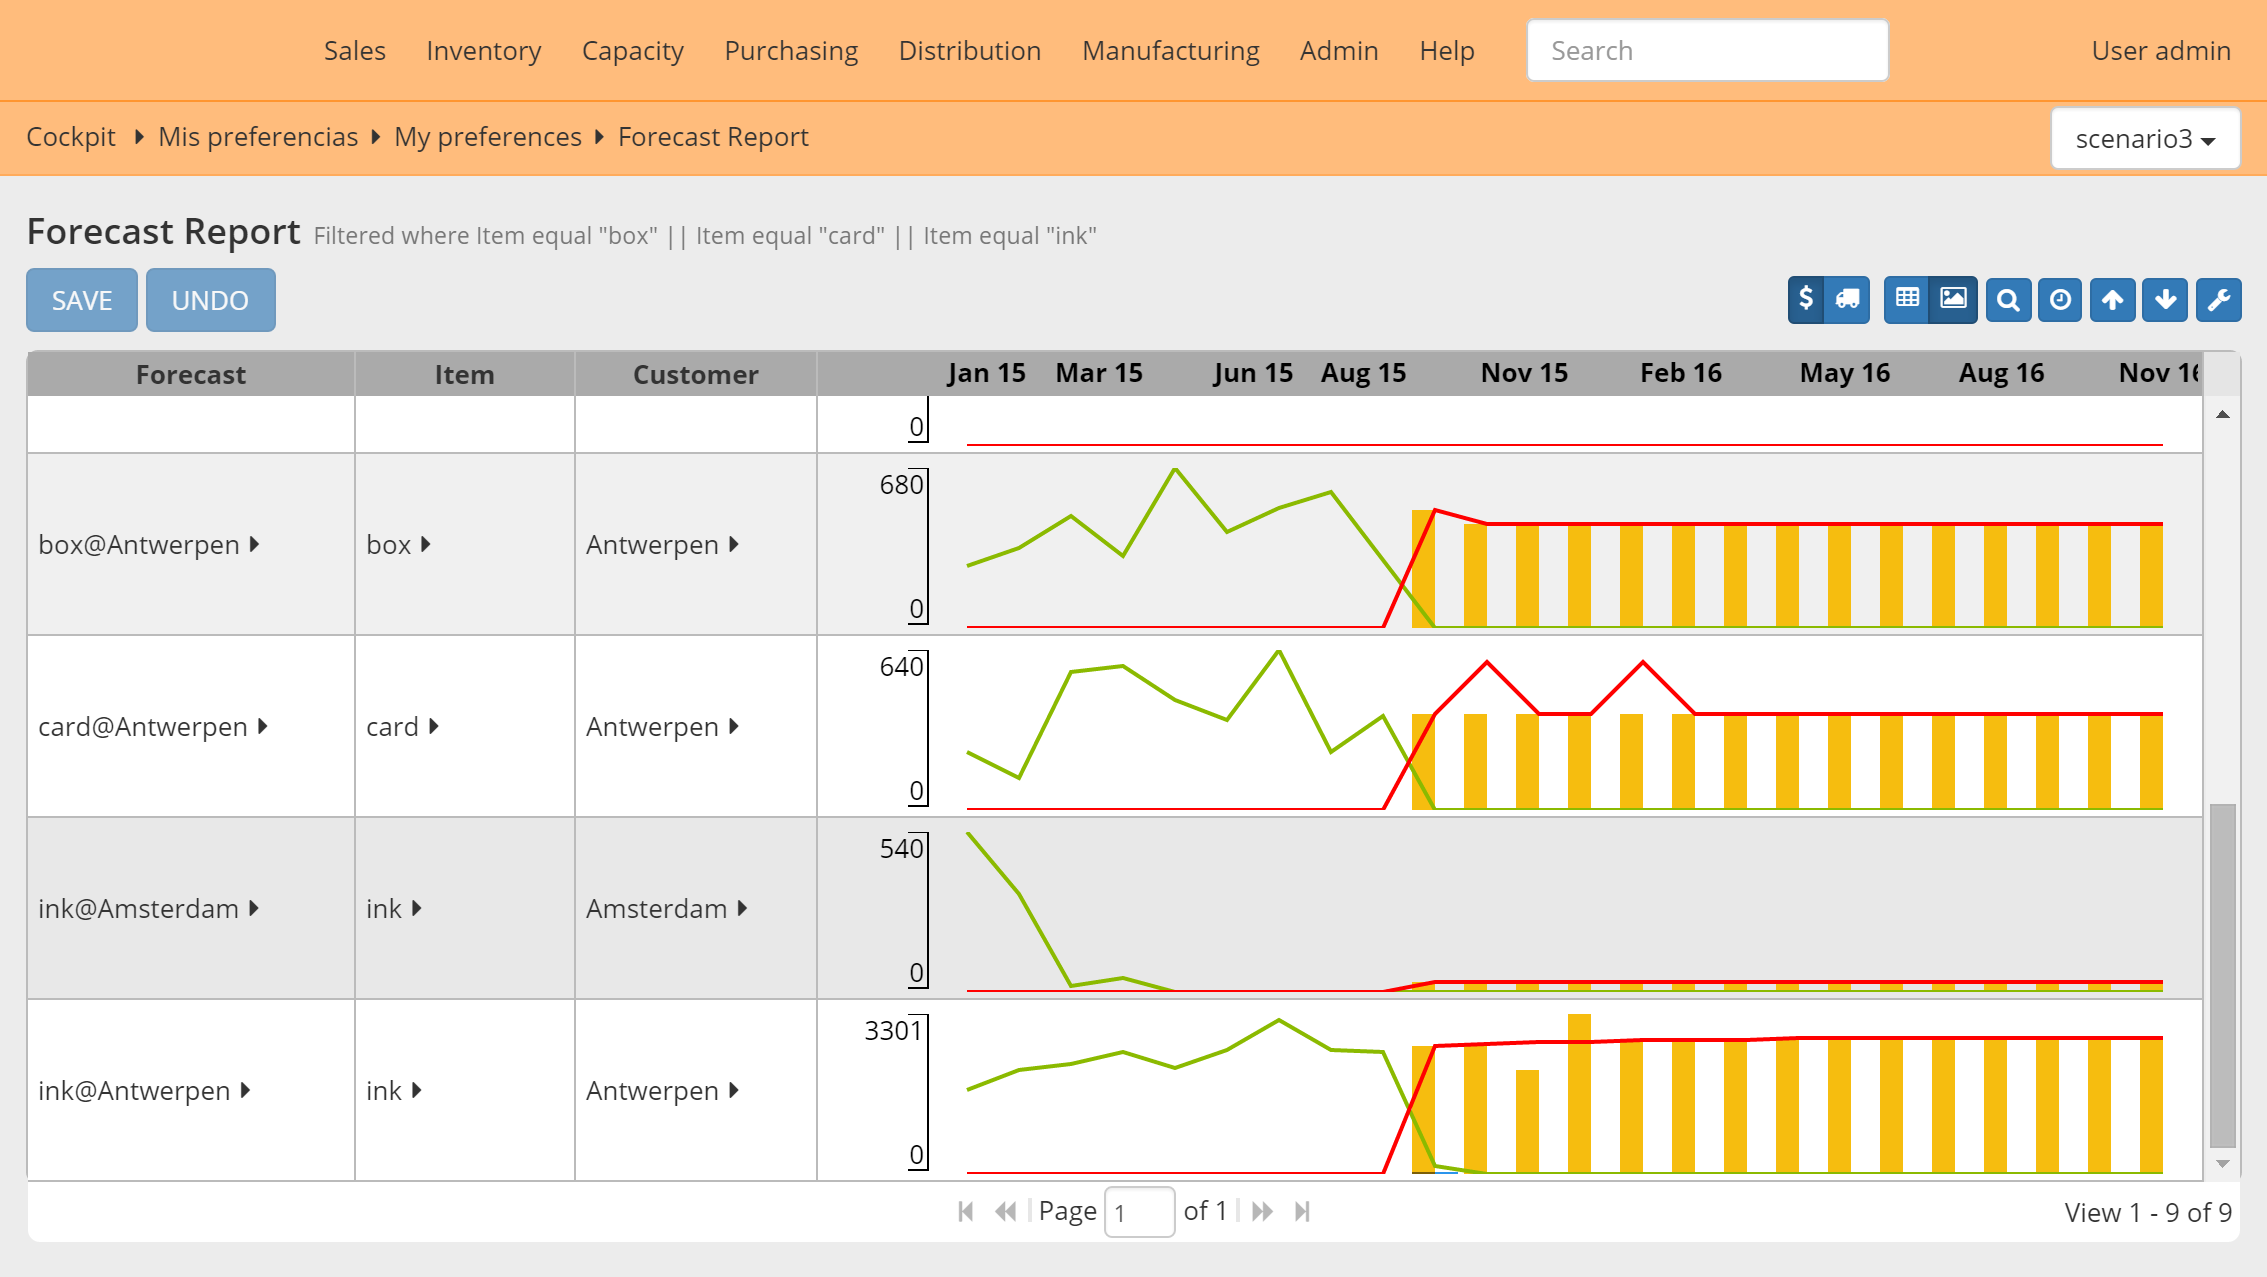Expand the box@Antwerpen forecast arrow
Screen dimensions: 2267x1277
coord(255,544)
